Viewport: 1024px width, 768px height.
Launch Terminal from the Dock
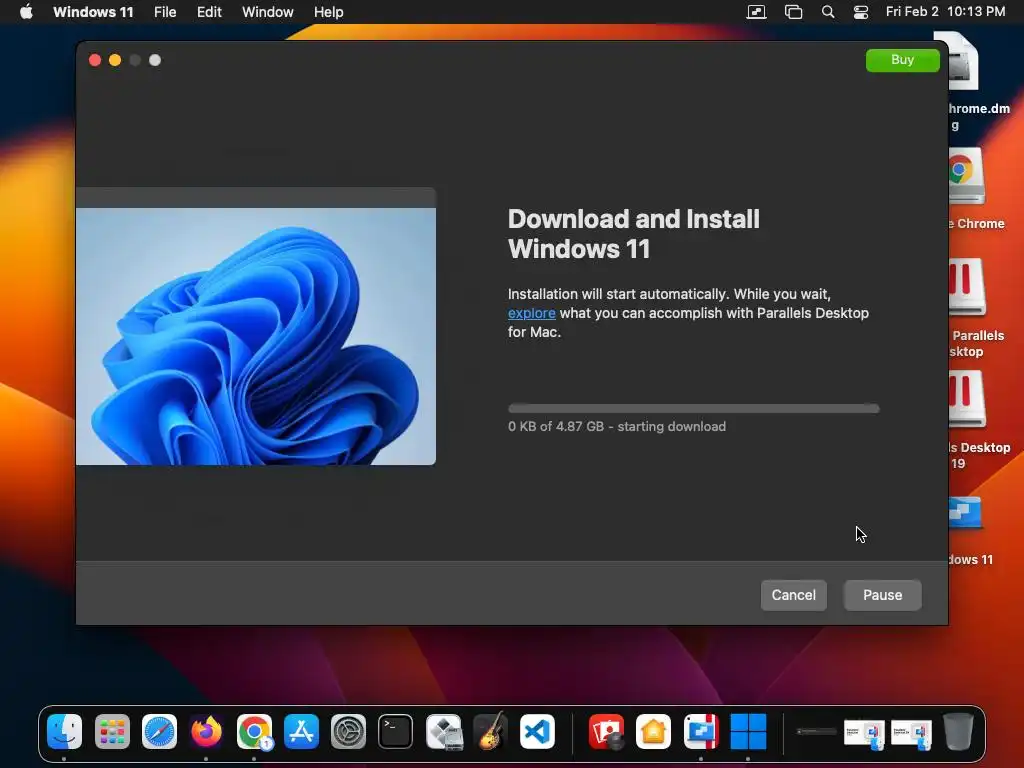tap(395, 731)
